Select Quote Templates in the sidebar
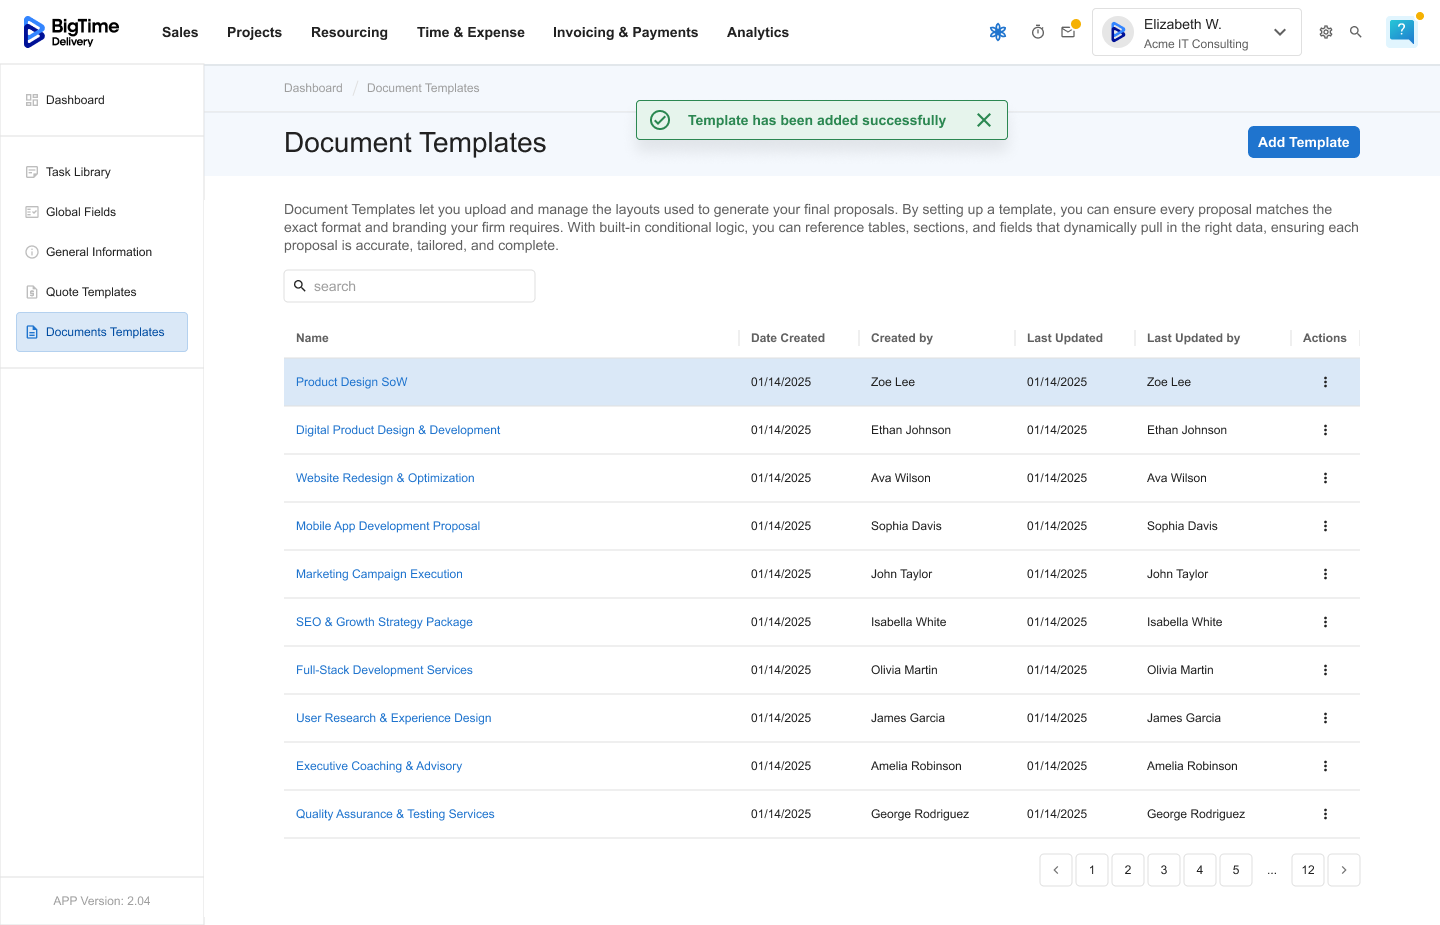This screenshot has height=925, width=1440. tap(91, 292)
